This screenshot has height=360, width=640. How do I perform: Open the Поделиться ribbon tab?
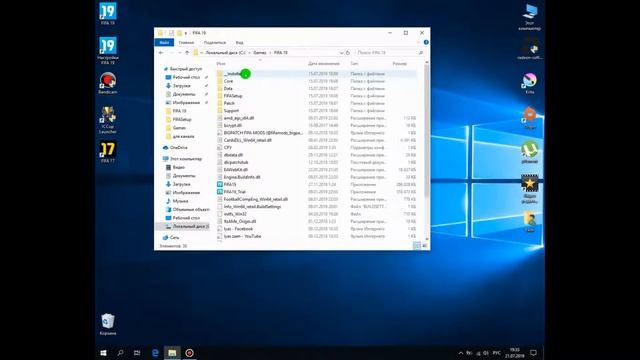(215, 42)
